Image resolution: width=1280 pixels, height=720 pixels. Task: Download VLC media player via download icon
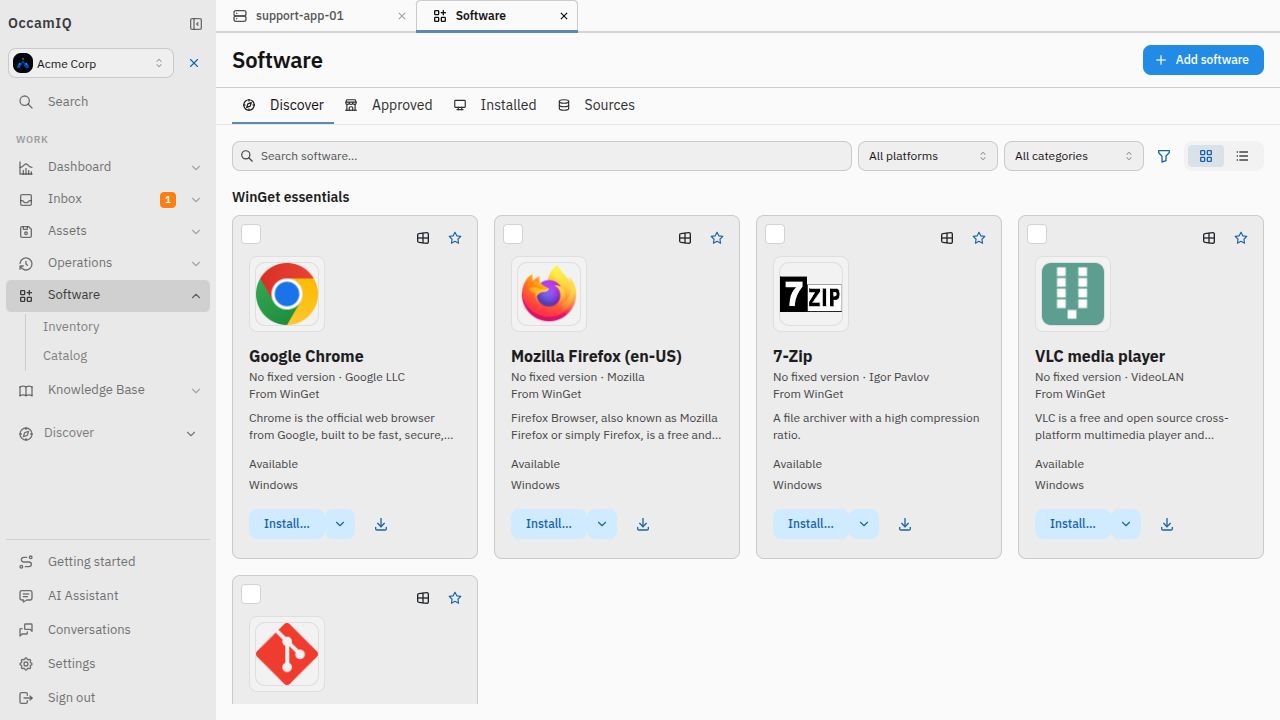click(x=1167, y=524)
